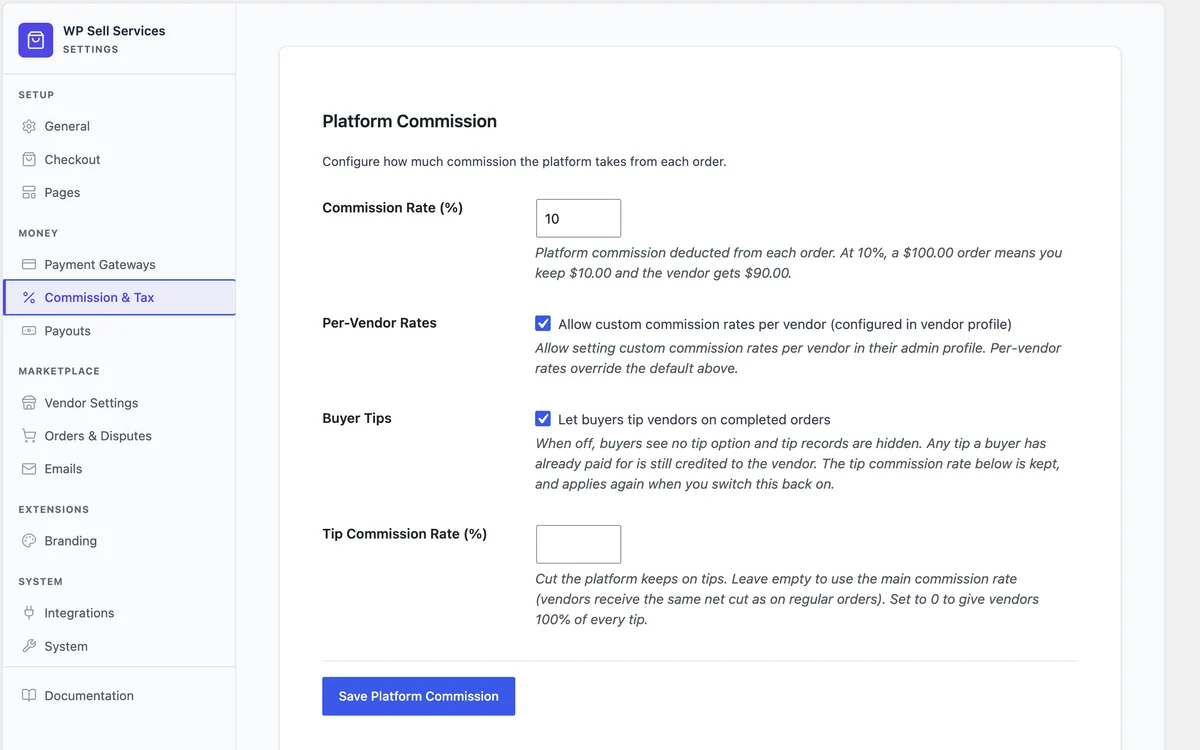Click 'Cut the platform keeps on tips' help text
The height and width of the screenshot is (750, 1200).
[787, 599]
